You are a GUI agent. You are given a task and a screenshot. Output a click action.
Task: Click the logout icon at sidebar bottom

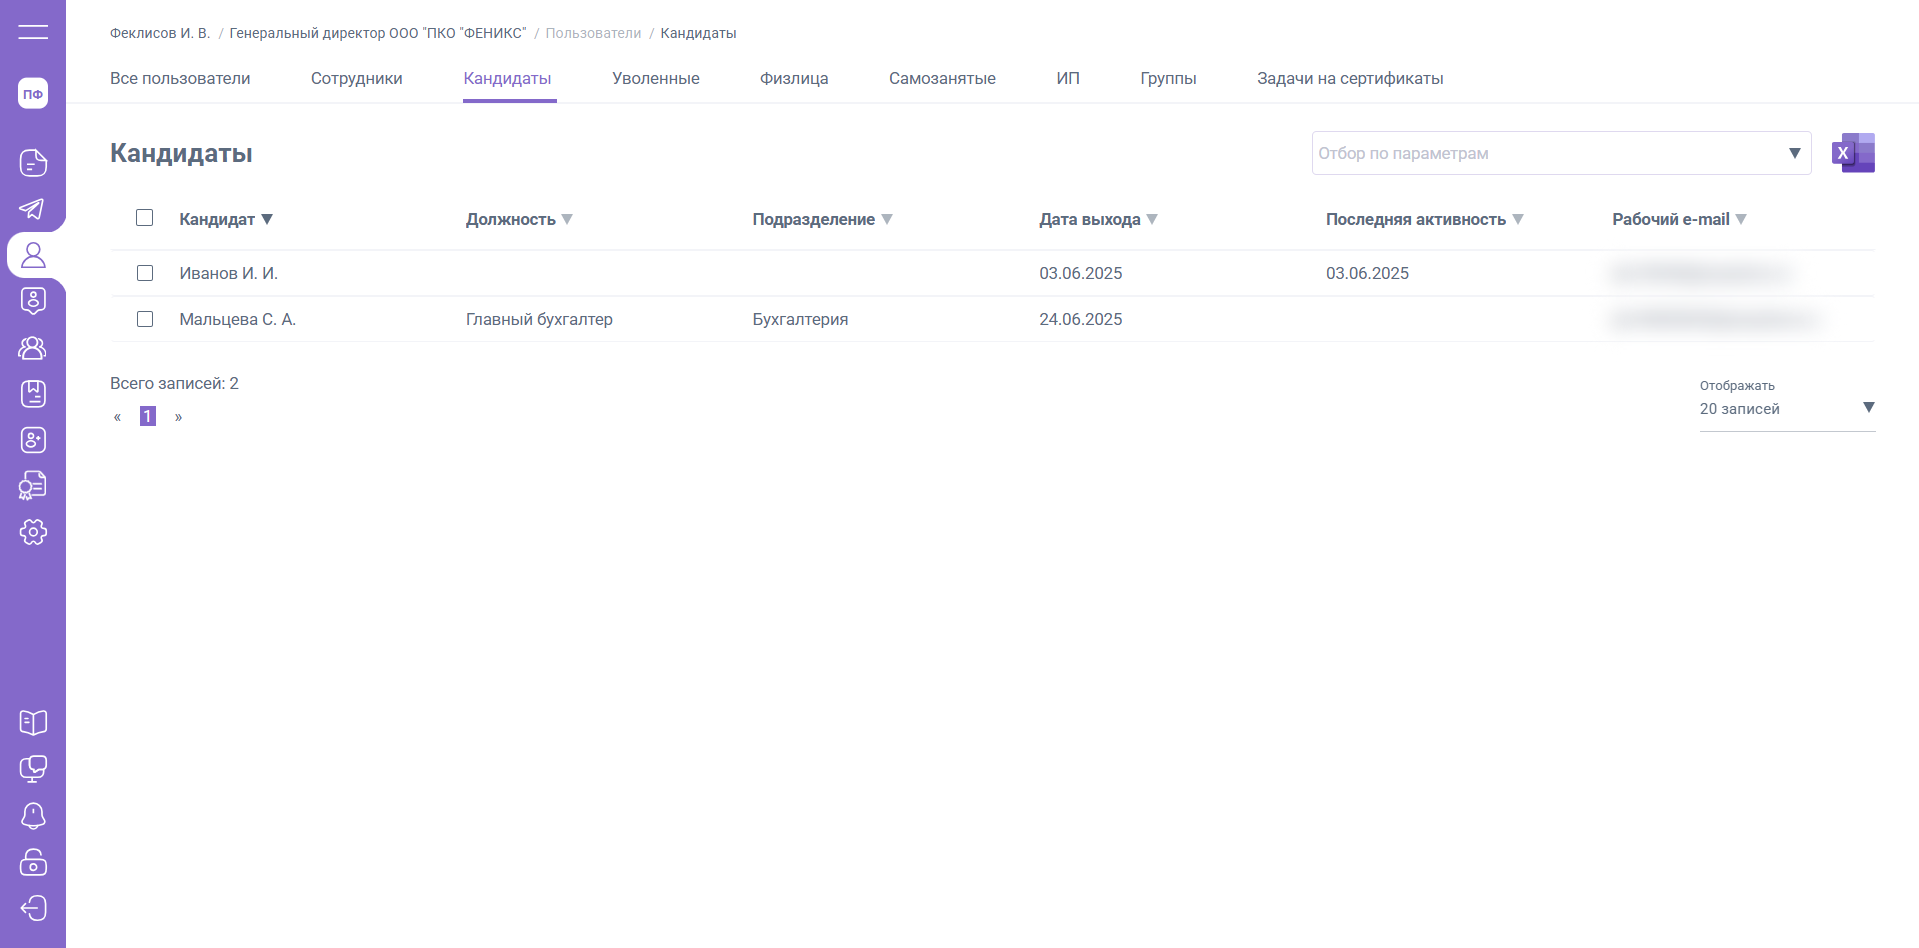click(33, 908)
